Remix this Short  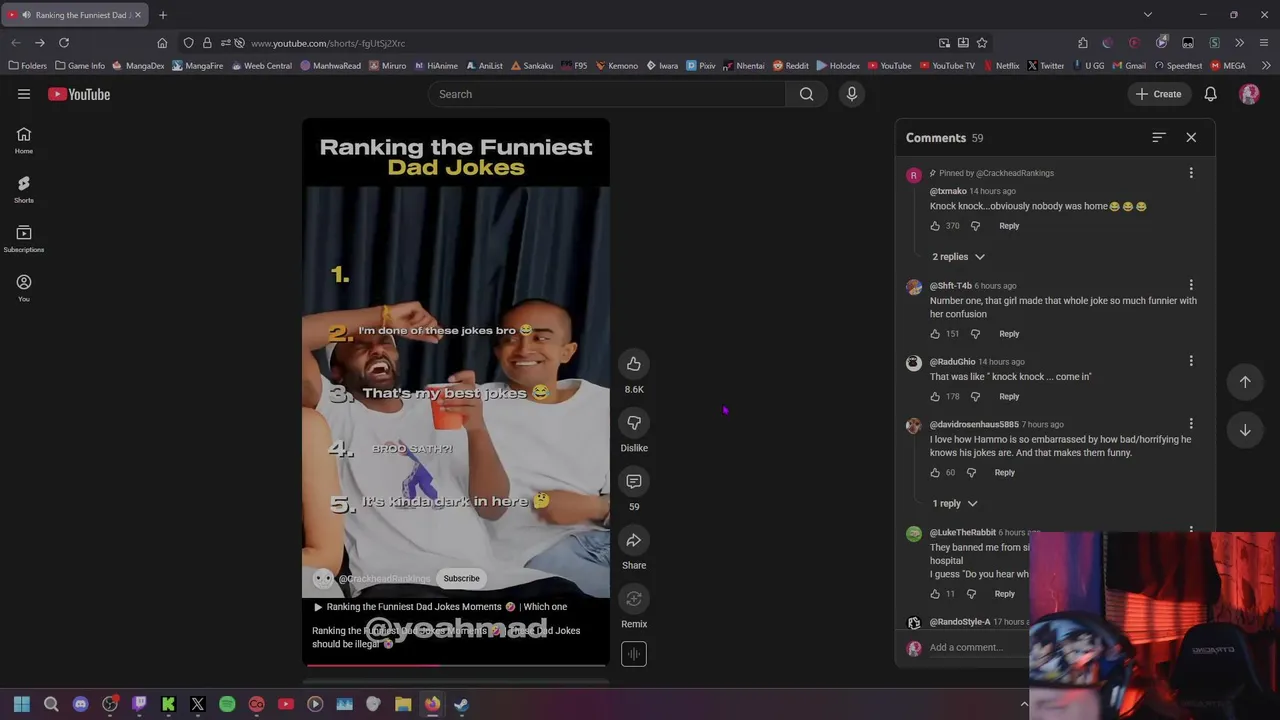pyautogui.click(x=634, y=599)
